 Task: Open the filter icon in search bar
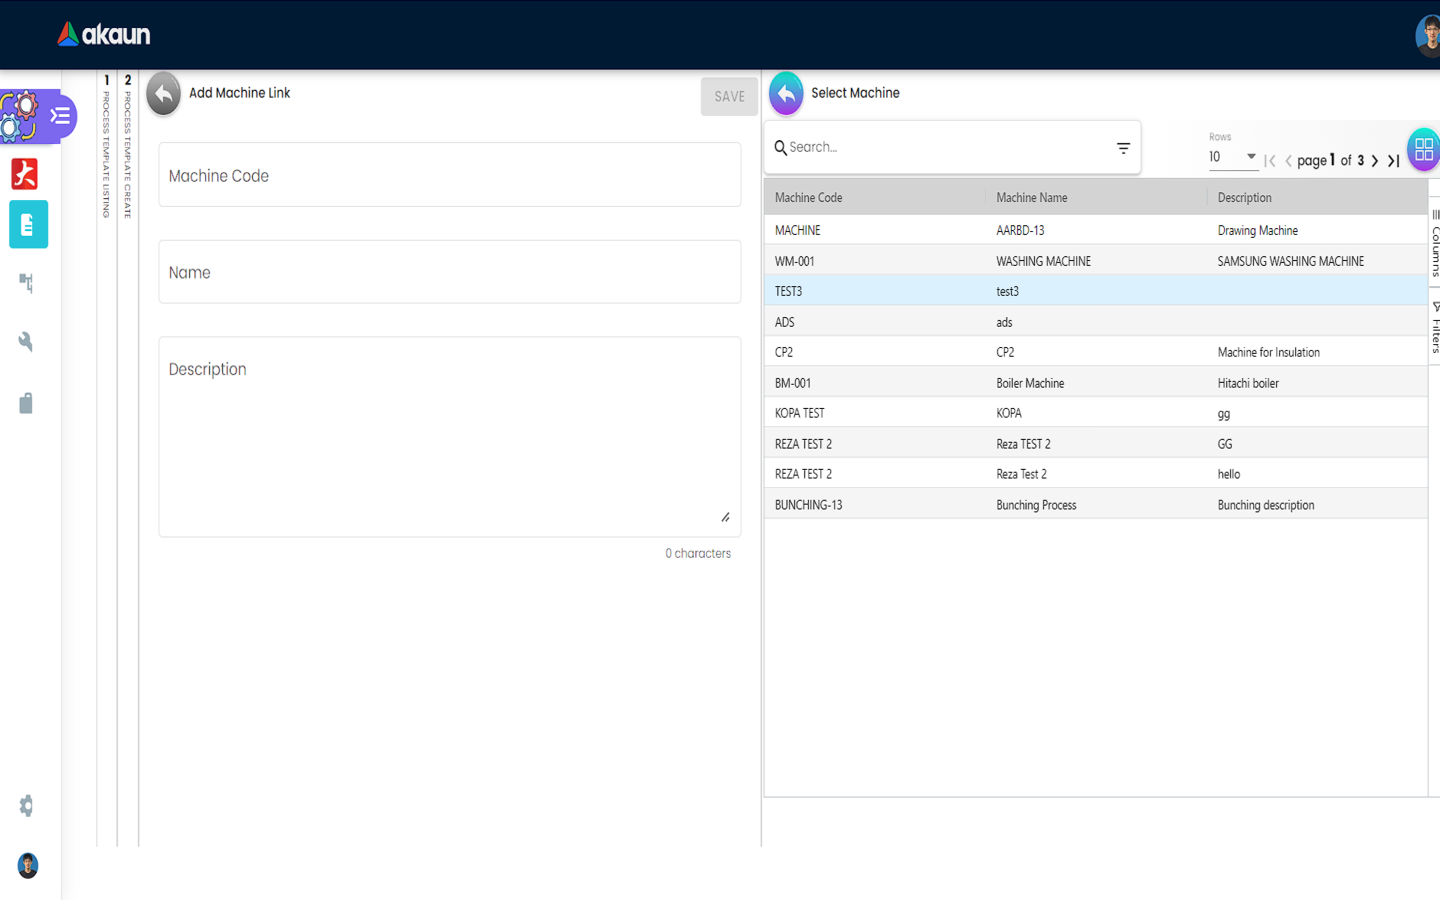[x=1123, y=148]
